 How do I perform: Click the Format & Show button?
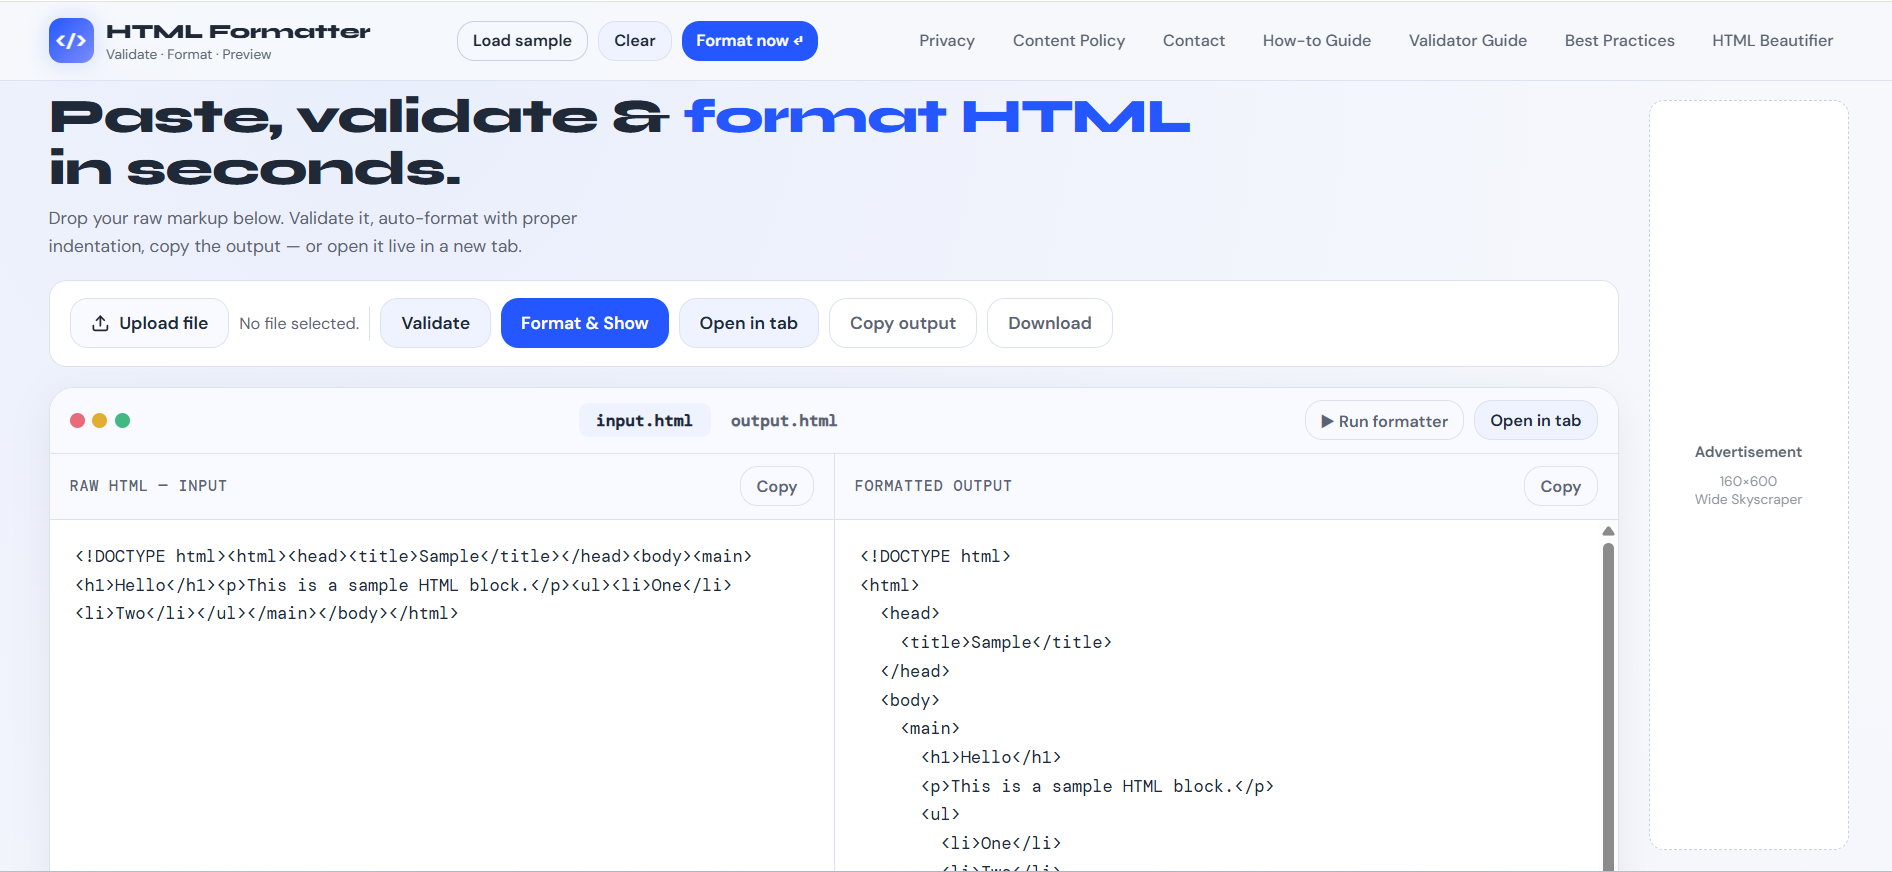[585, 323]
